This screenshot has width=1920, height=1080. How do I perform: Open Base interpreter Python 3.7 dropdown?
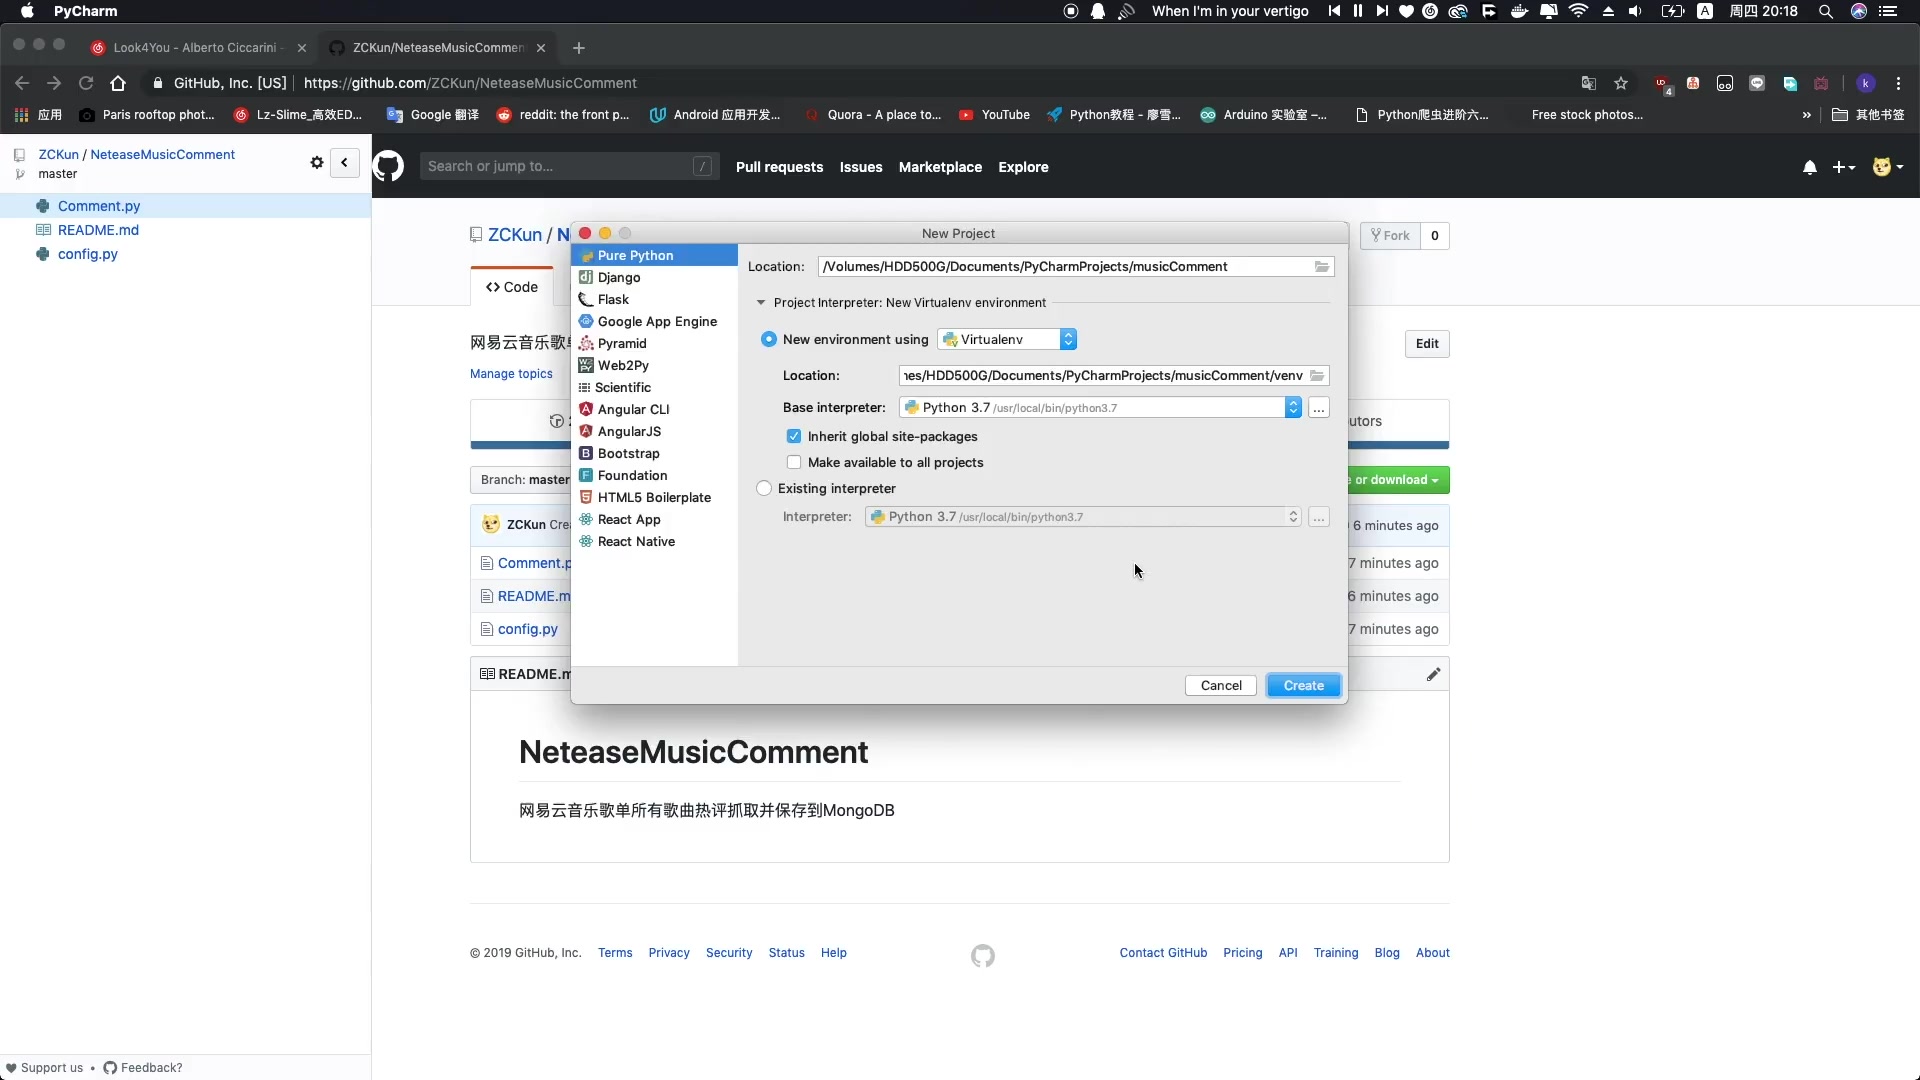(x=1100, y=407)
